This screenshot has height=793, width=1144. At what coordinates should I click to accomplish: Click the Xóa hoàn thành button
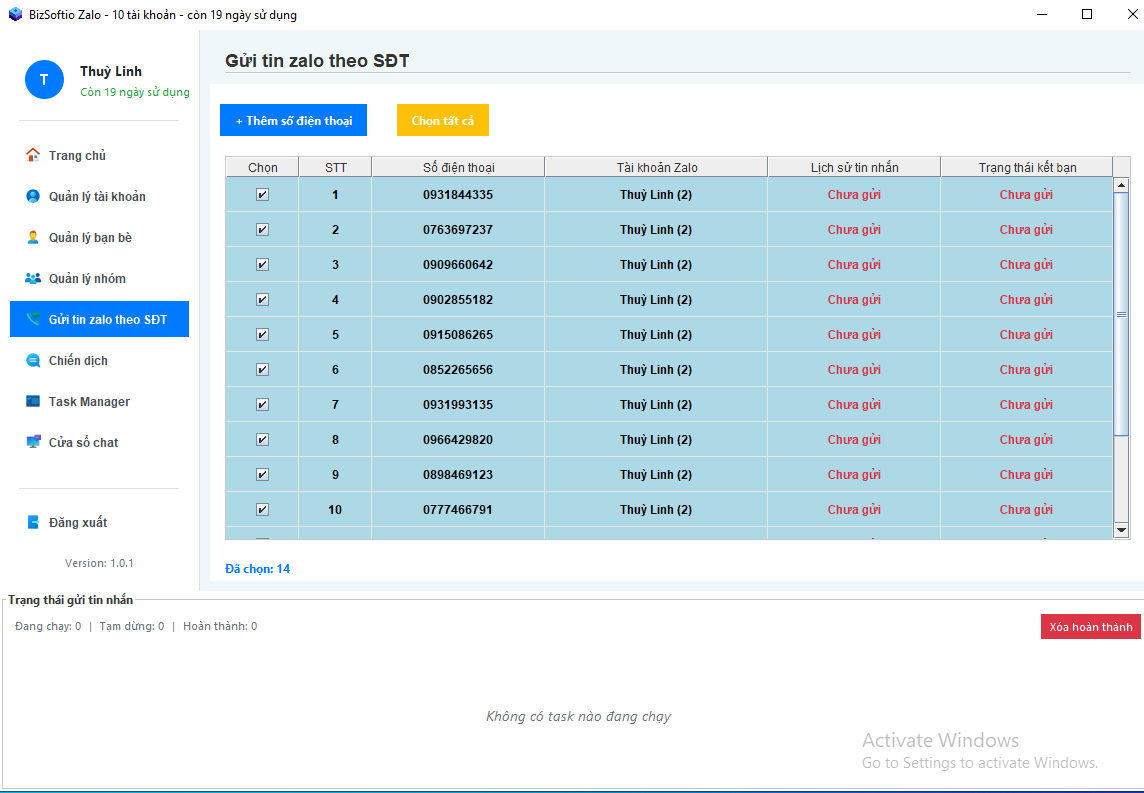click(x=1090, y=627)
